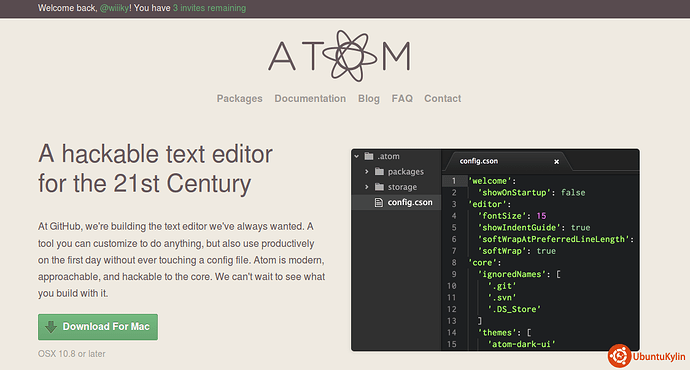Viewport: 690px width, 370px height.
Task: Click the 'themes' key in code
Action: (499, 333)
